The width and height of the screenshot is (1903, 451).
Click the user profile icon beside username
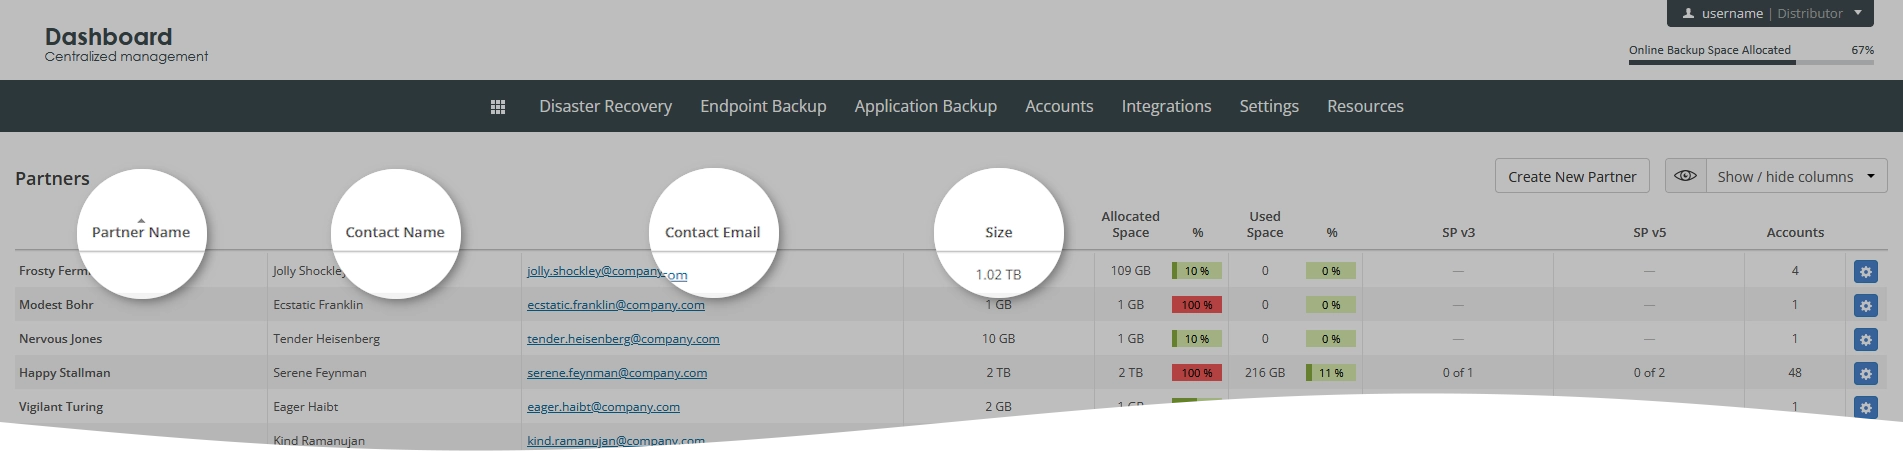(1688, 13)
